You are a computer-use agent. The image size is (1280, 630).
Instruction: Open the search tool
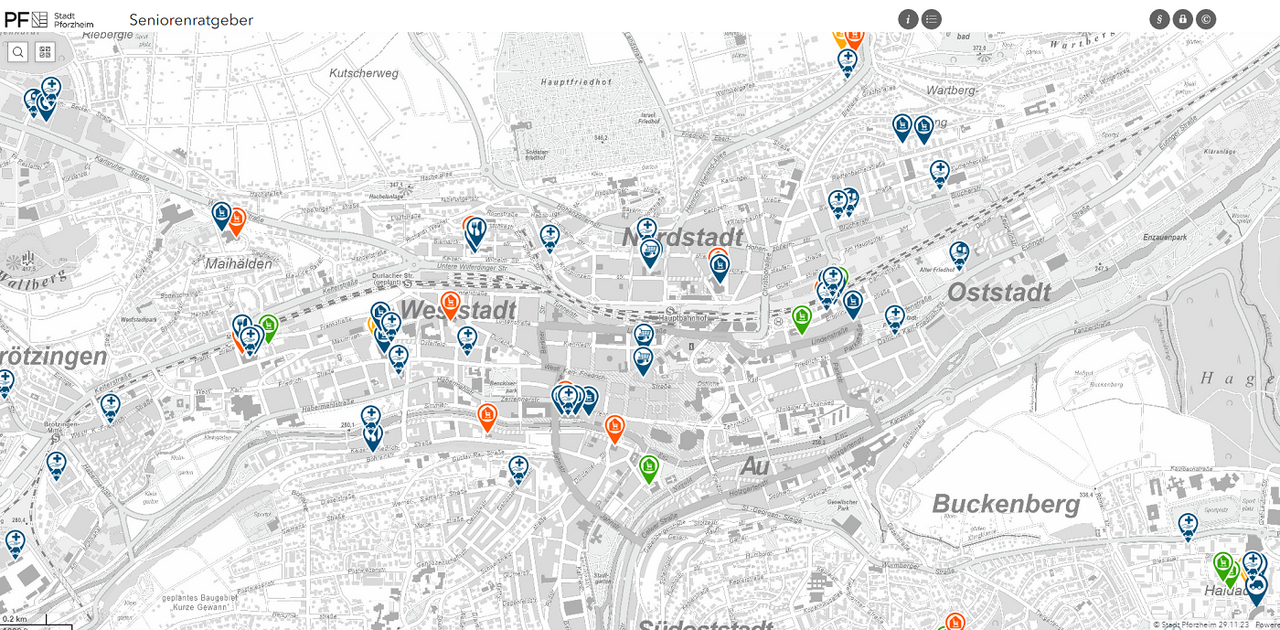(x=17, y=51)
